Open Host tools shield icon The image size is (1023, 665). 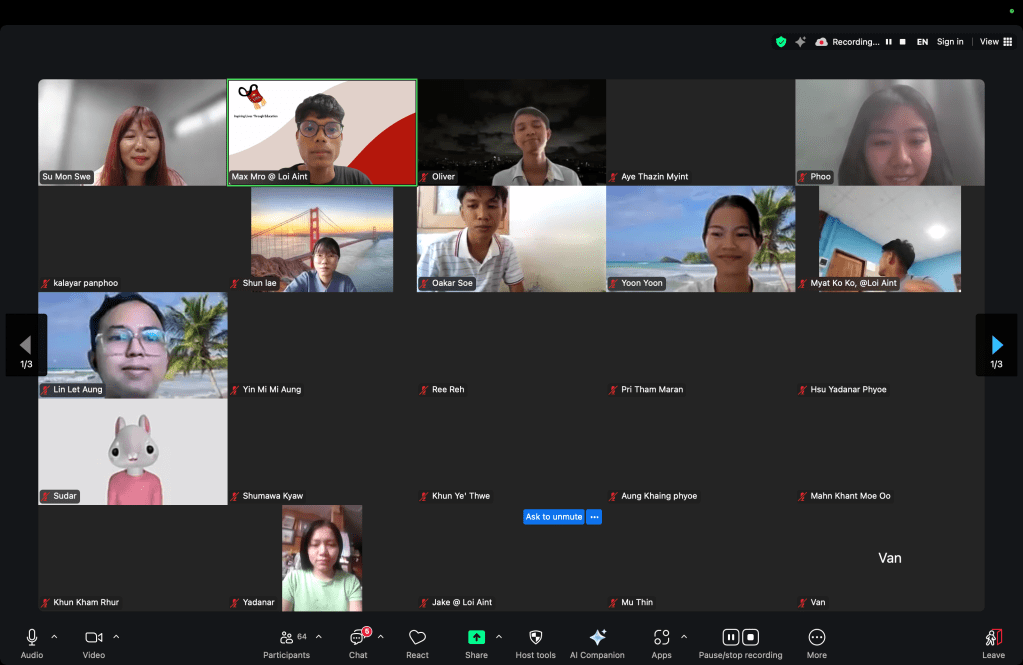[x=535, y=637]
